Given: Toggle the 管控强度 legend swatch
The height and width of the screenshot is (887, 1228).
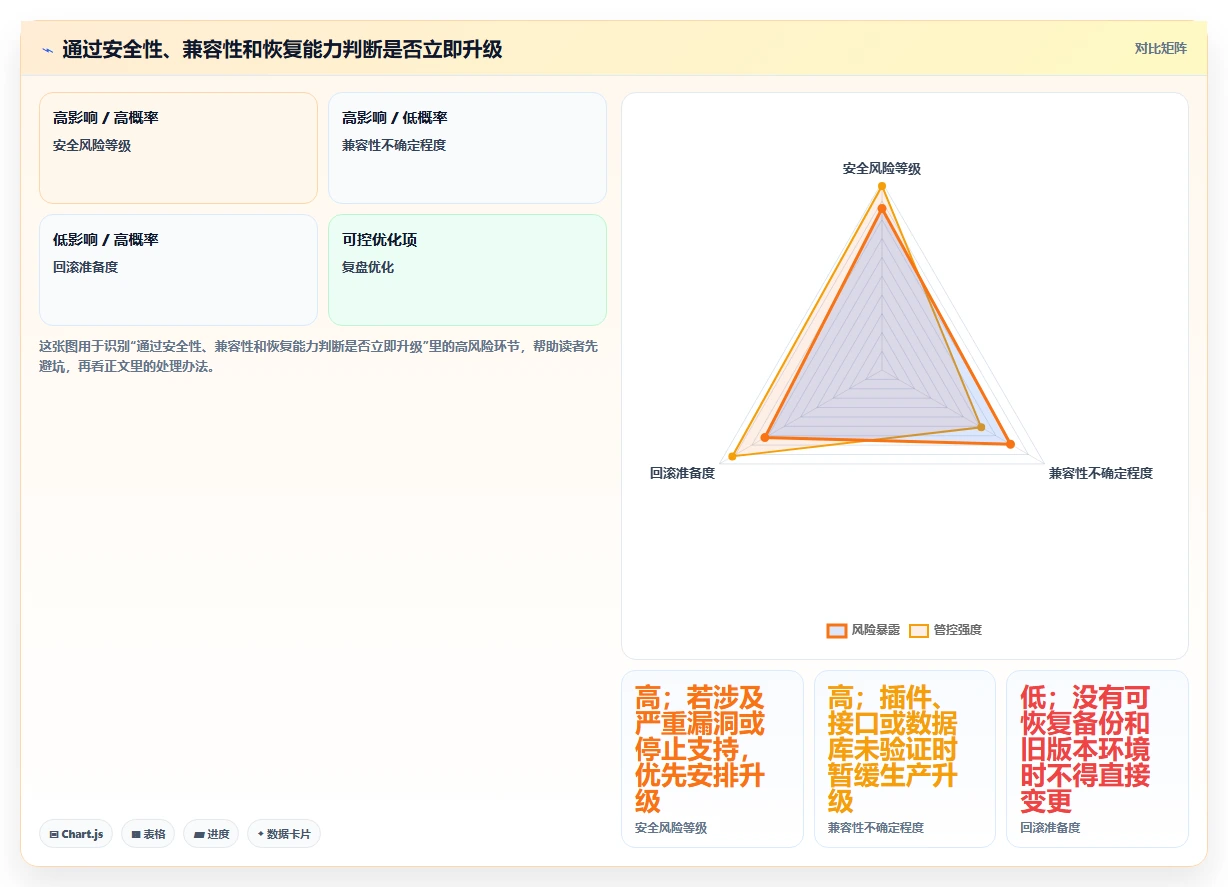Looking at the screenshot, I should [x=919, y=630].
